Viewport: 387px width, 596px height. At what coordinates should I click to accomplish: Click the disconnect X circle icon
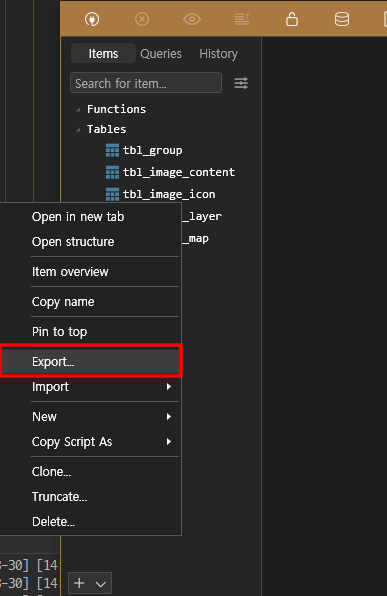(x=142, y=19)
